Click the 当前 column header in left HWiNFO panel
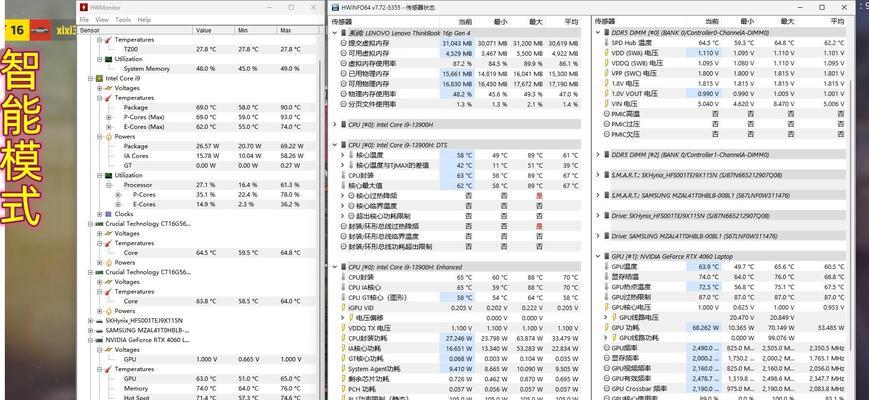 (457, 22)
